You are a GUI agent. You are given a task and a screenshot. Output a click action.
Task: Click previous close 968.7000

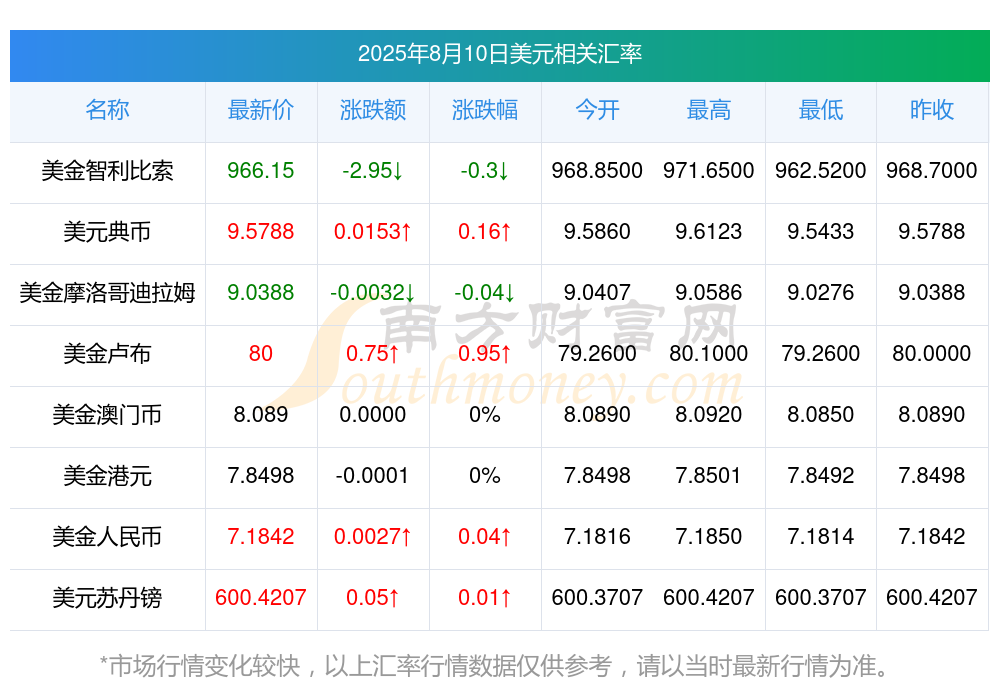932,170
